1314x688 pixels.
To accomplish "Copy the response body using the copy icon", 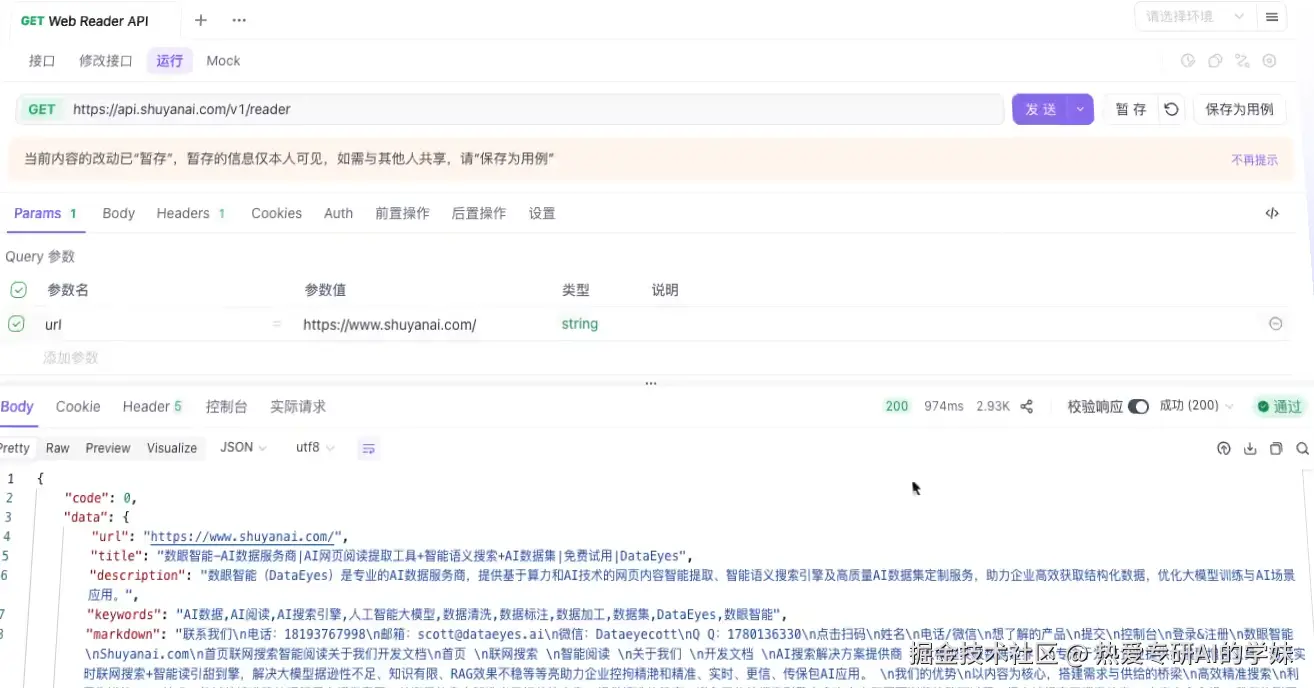I will tap(1276, 448).
